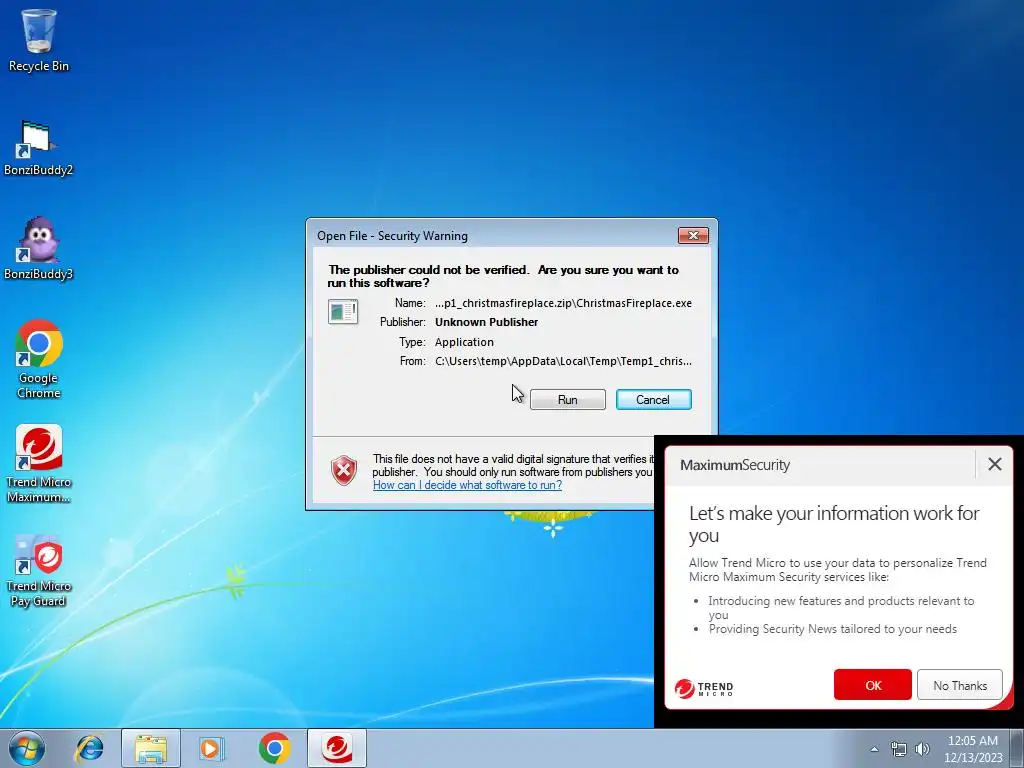Viewport: 1024px width, 768px height.
Task: Click the 'Unknown Publisher' text
Action: pos(487,322)
